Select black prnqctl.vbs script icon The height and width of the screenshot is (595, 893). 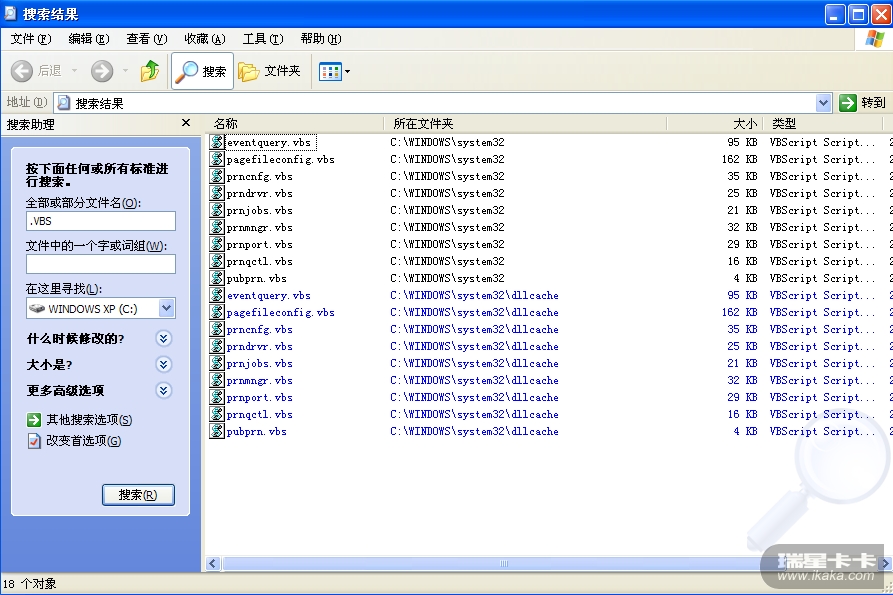[x=216, y=261]
